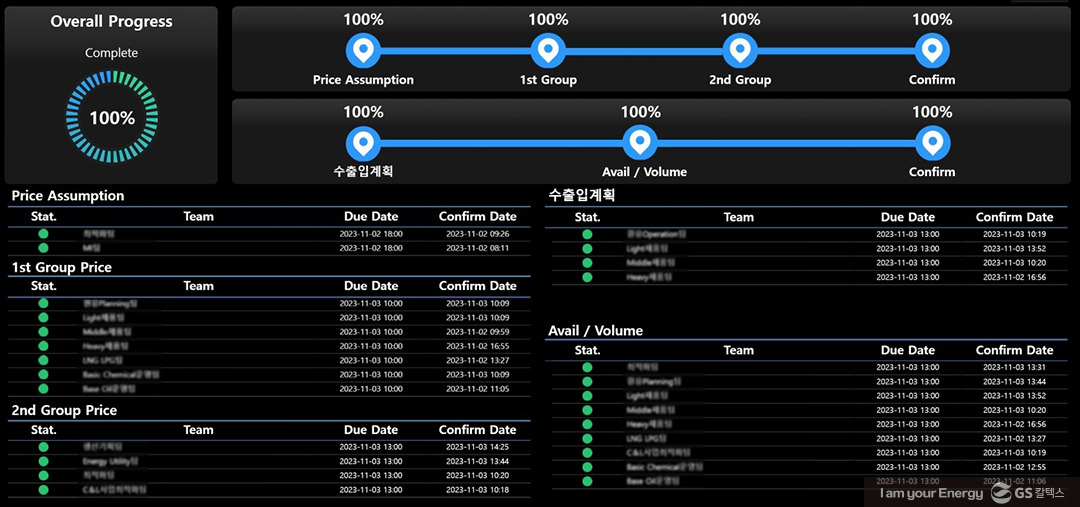Open the Price Assumption section title
This screenshot has height=507, width=1080.
pyautogui.click(x=68, y=196)
